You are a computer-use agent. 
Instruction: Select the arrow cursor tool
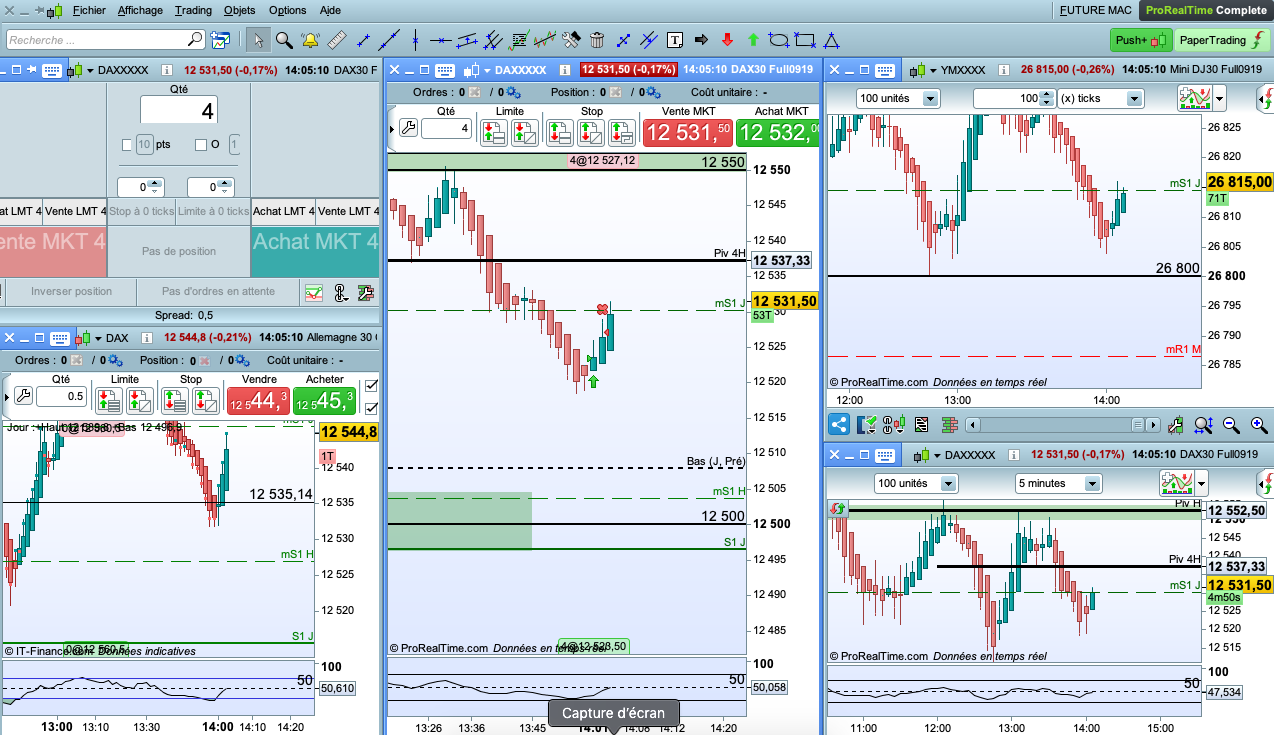tap(258, 40)
